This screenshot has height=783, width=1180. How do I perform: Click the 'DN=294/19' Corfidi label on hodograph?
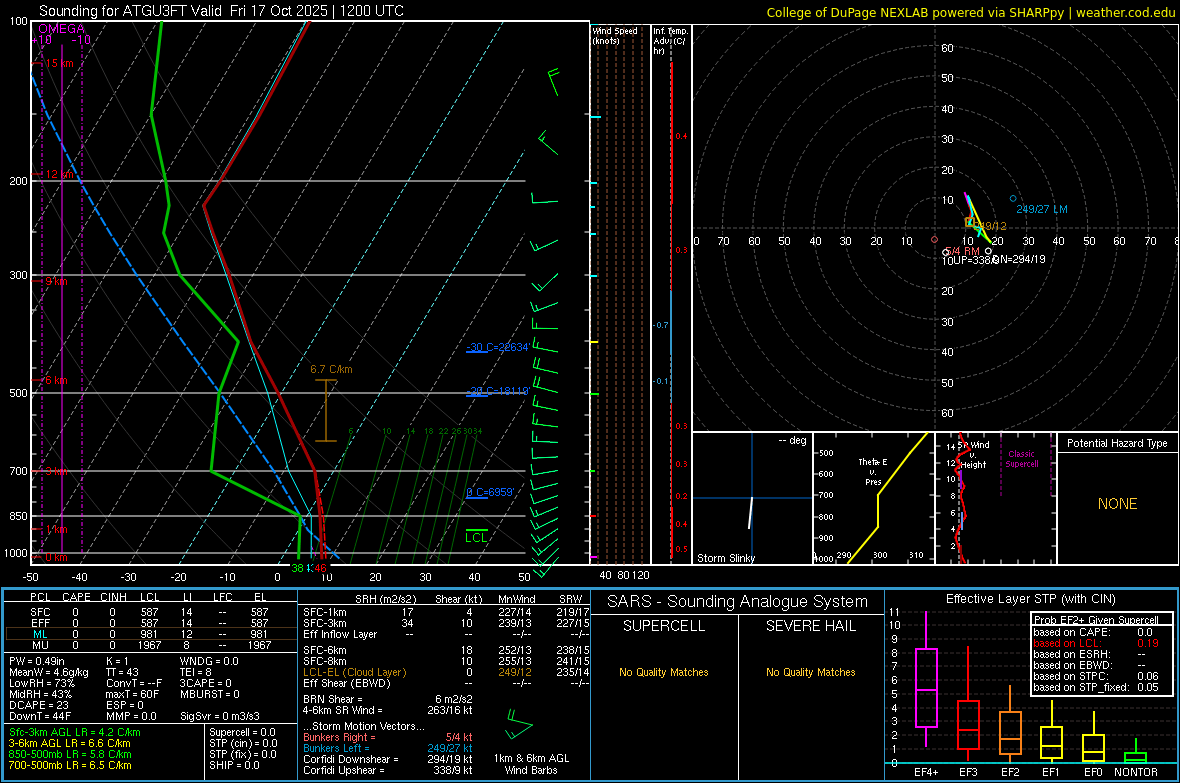coord(1017,259)
